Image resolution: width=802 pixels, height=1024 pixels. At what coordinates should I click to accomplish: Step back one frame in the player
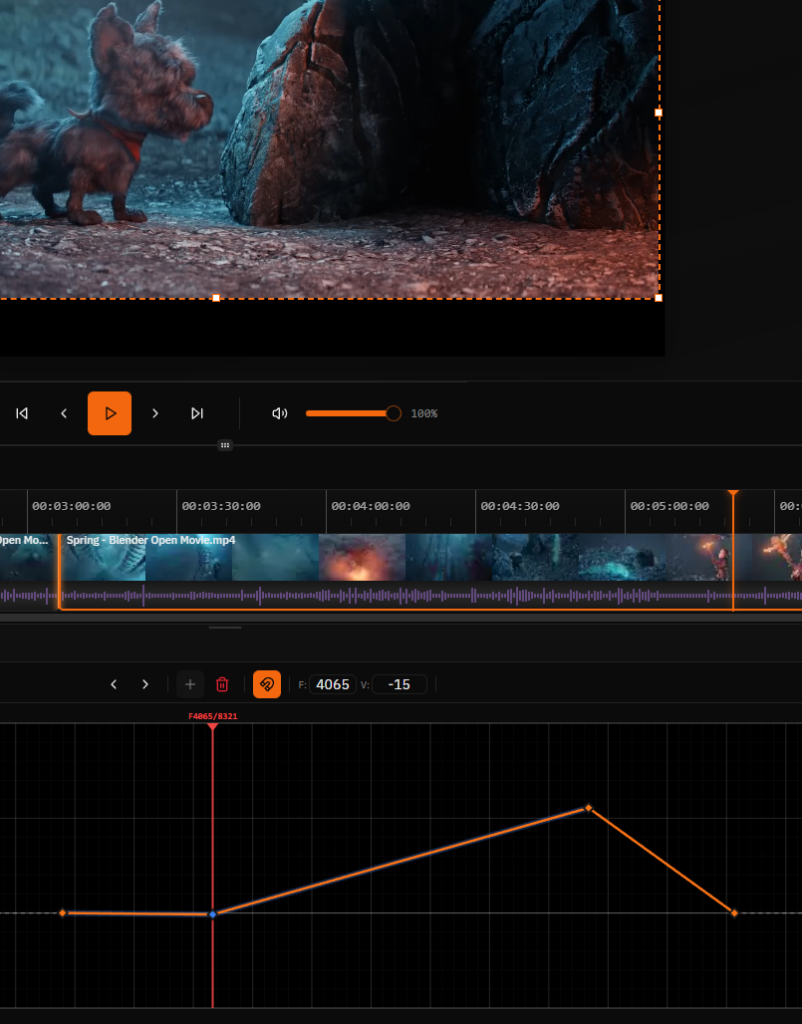64,413
